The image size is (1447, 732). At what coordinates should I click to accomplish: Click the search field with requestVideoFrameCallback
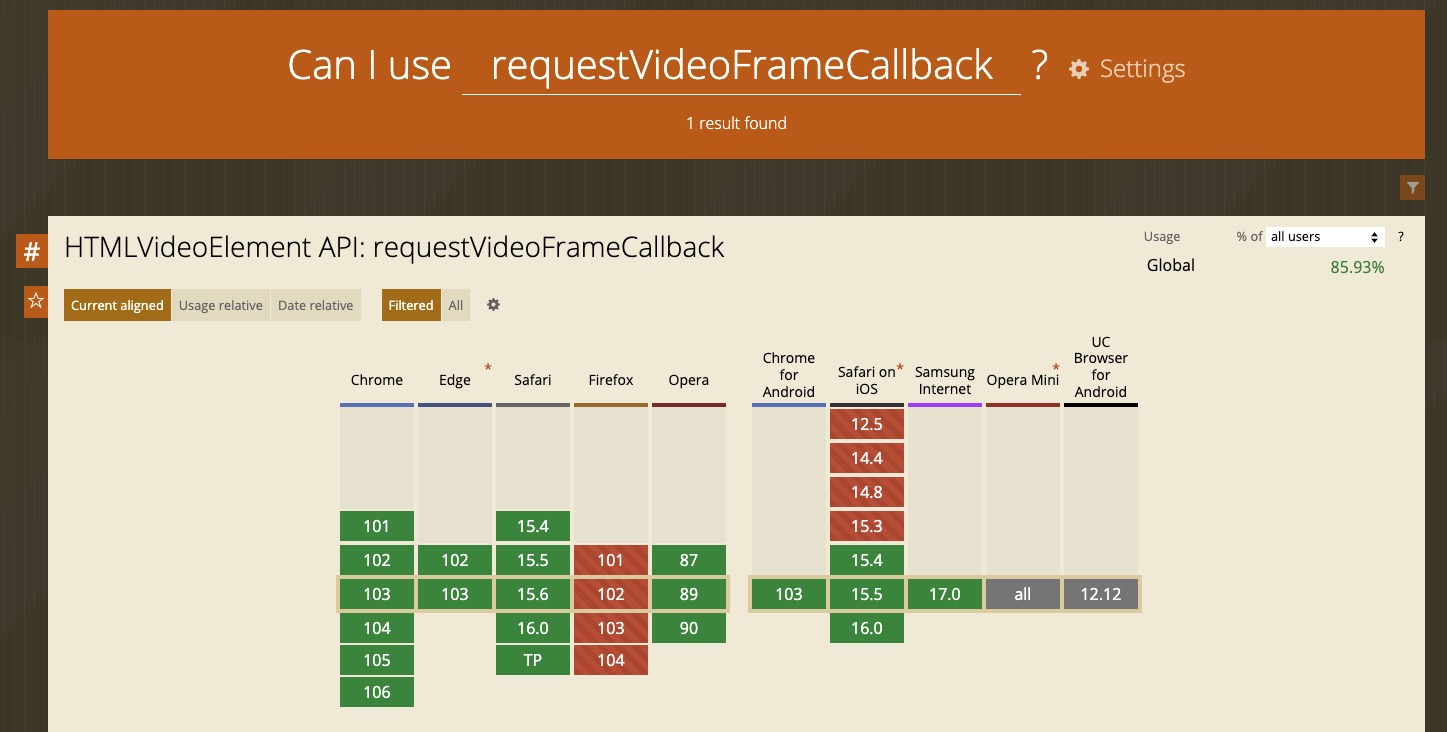coord(741,65)
